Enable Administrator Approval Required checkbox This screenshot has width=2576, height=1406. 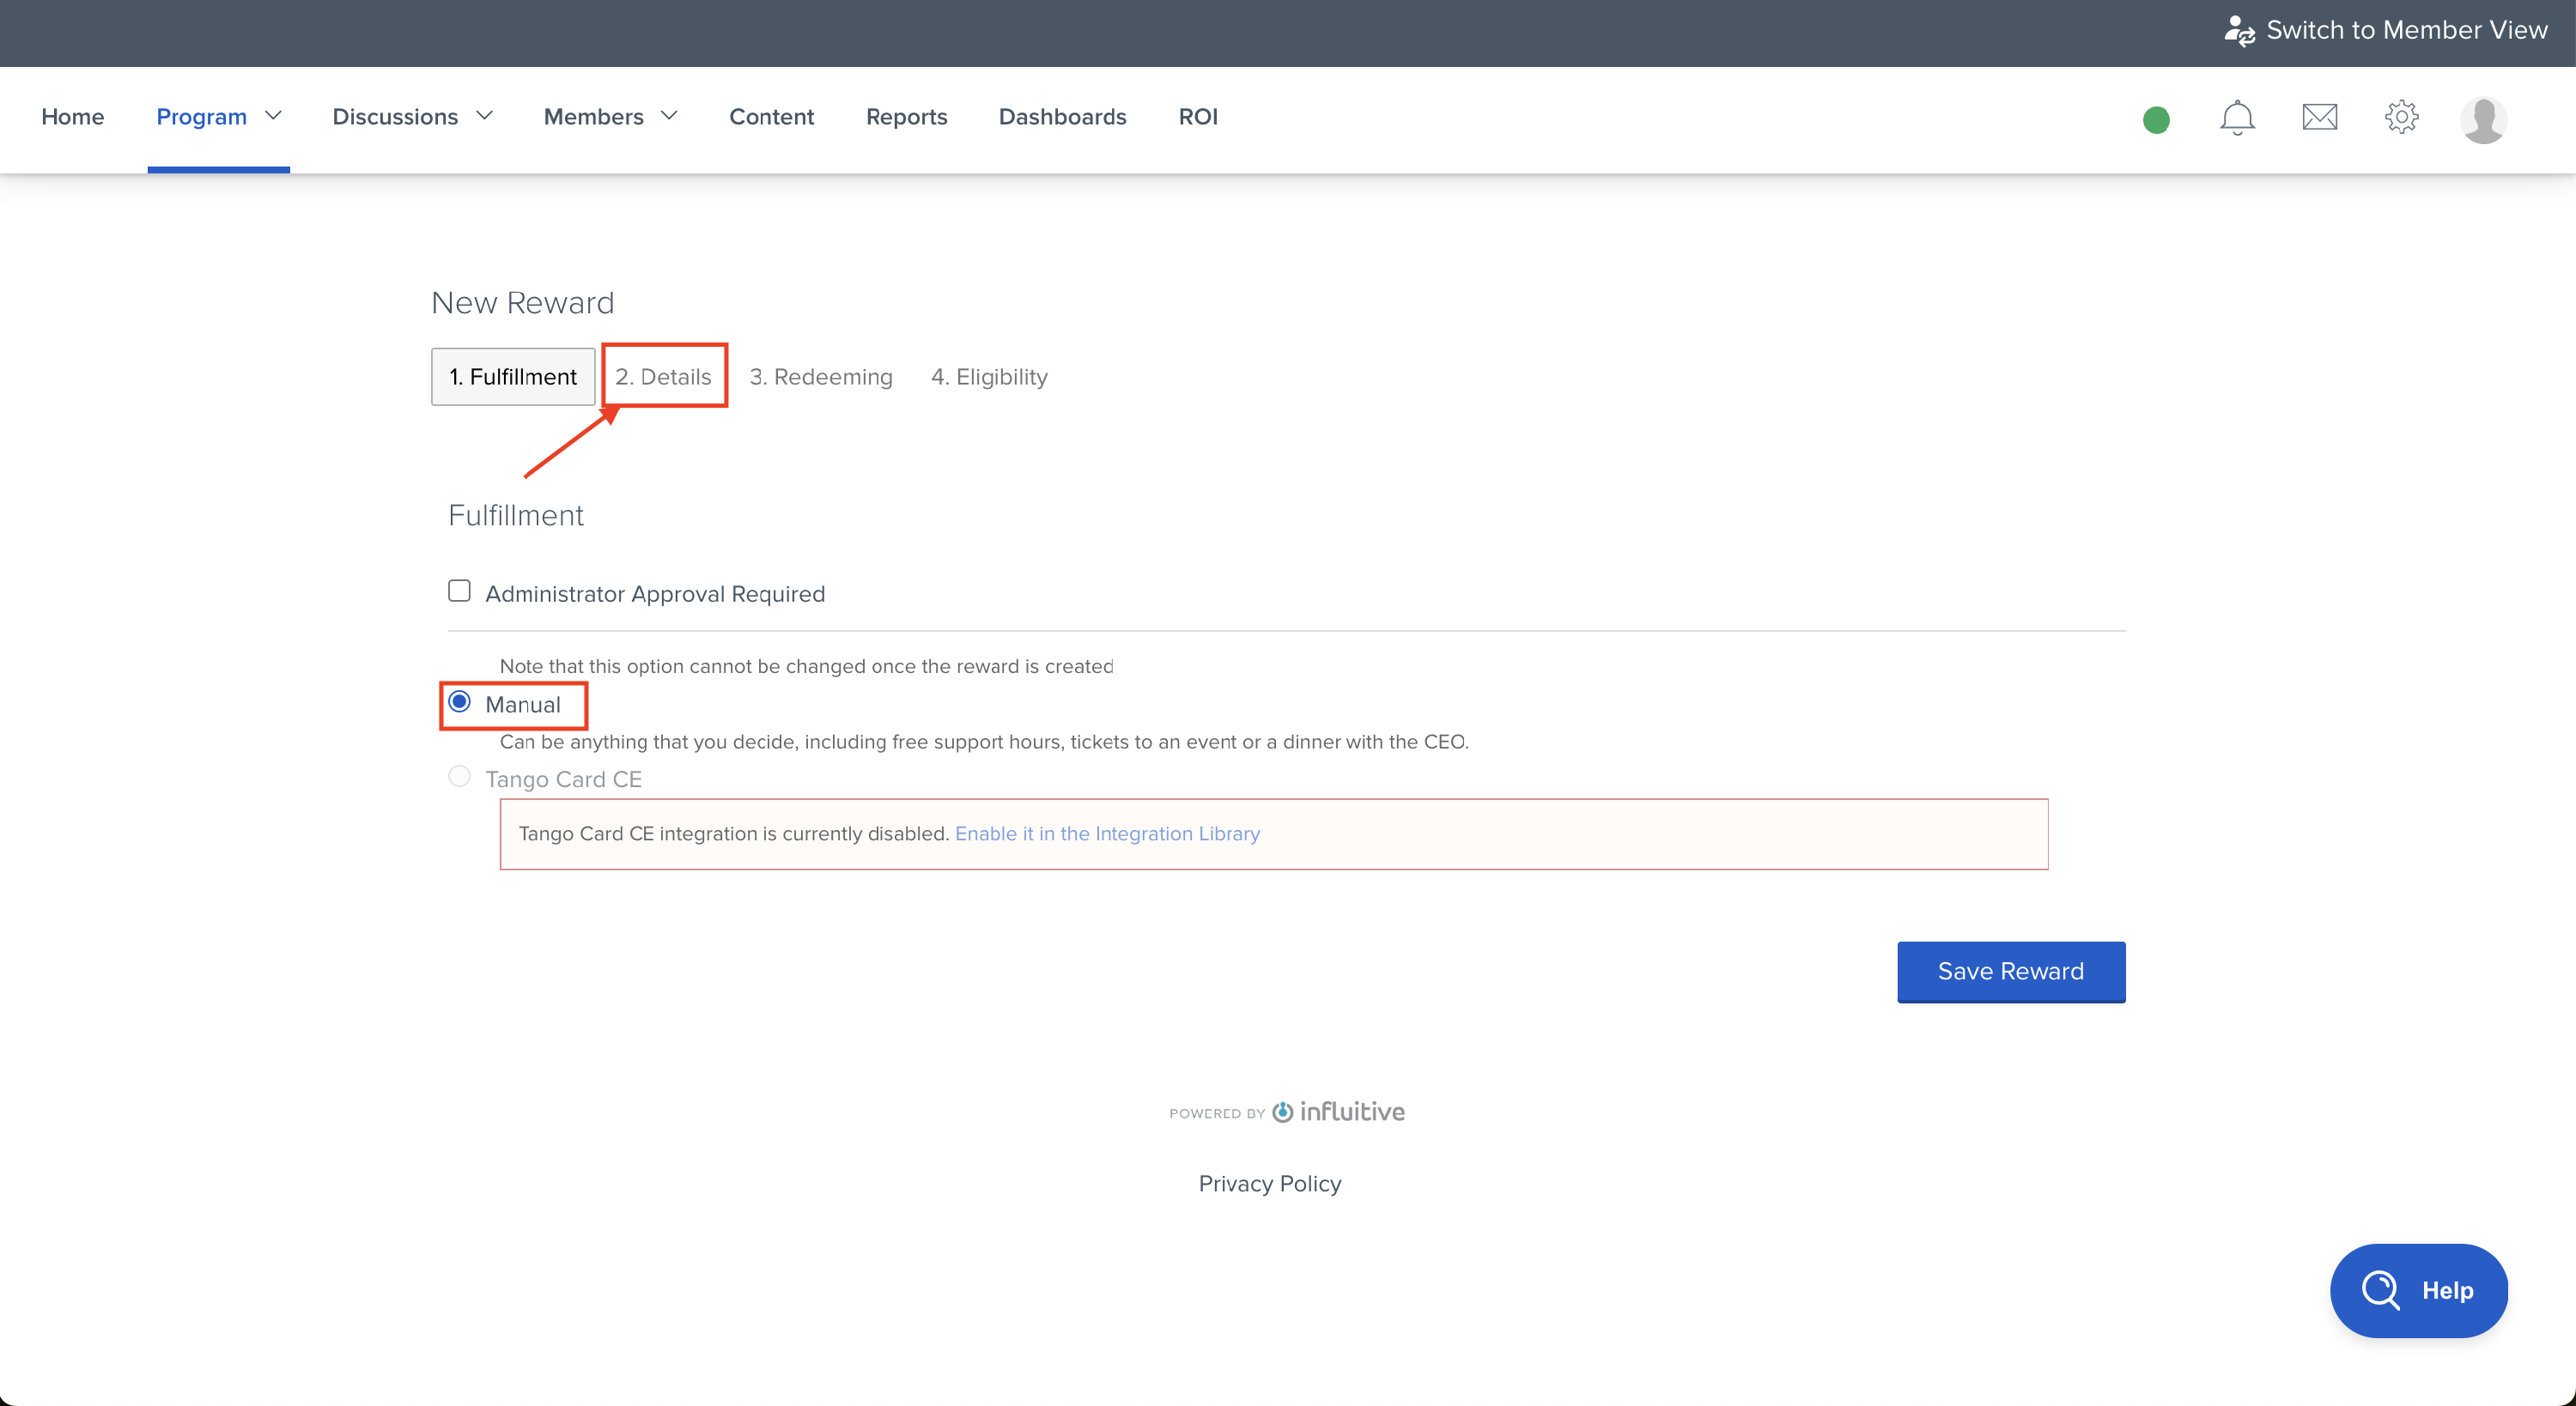pyautogui.click(x=459, y=591)
